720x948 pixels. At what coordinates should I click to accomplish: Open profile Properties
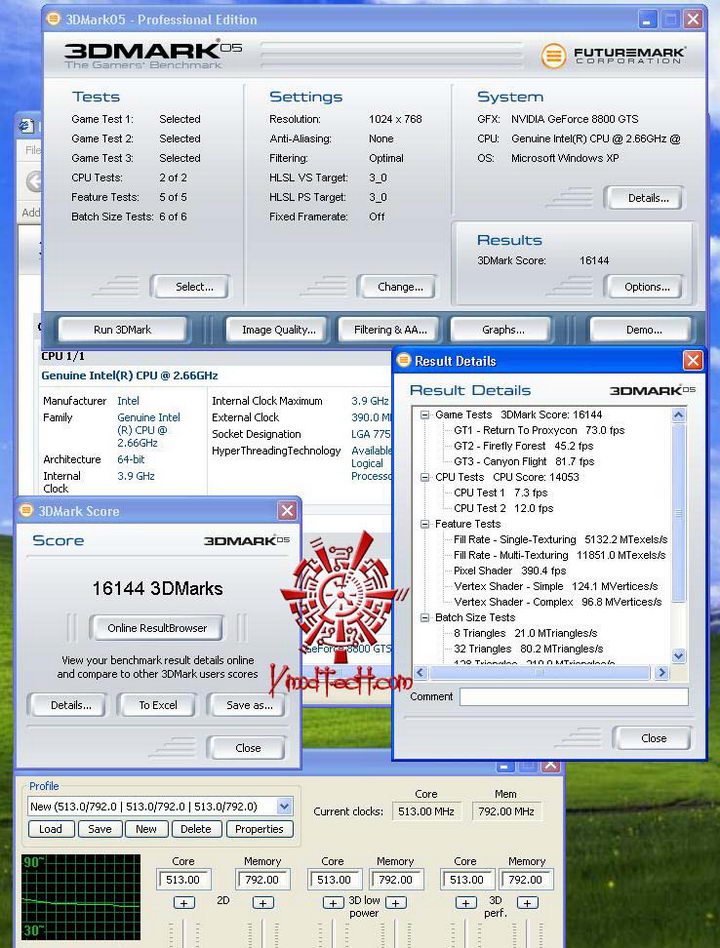point(259,829)
